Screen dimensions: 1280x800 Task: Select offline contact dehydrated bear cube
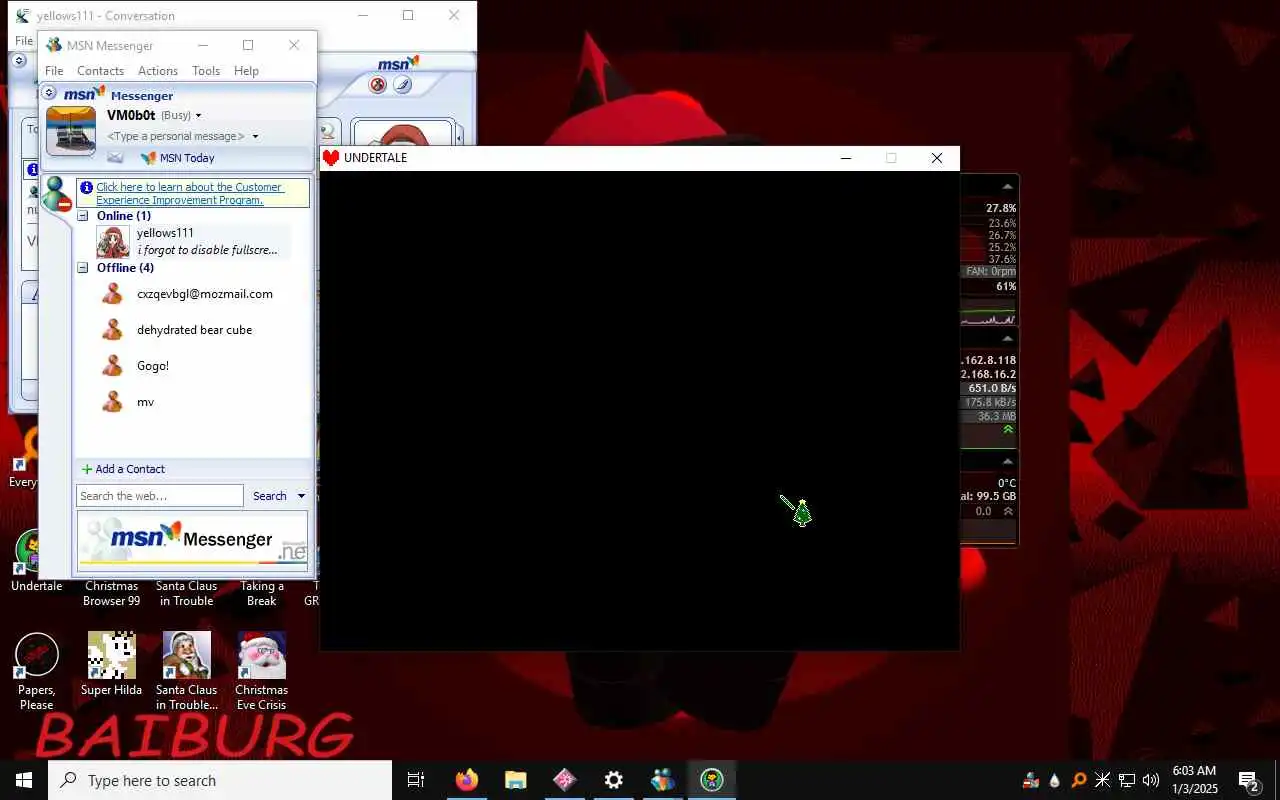pyautogui.click(x=194, y=330)
